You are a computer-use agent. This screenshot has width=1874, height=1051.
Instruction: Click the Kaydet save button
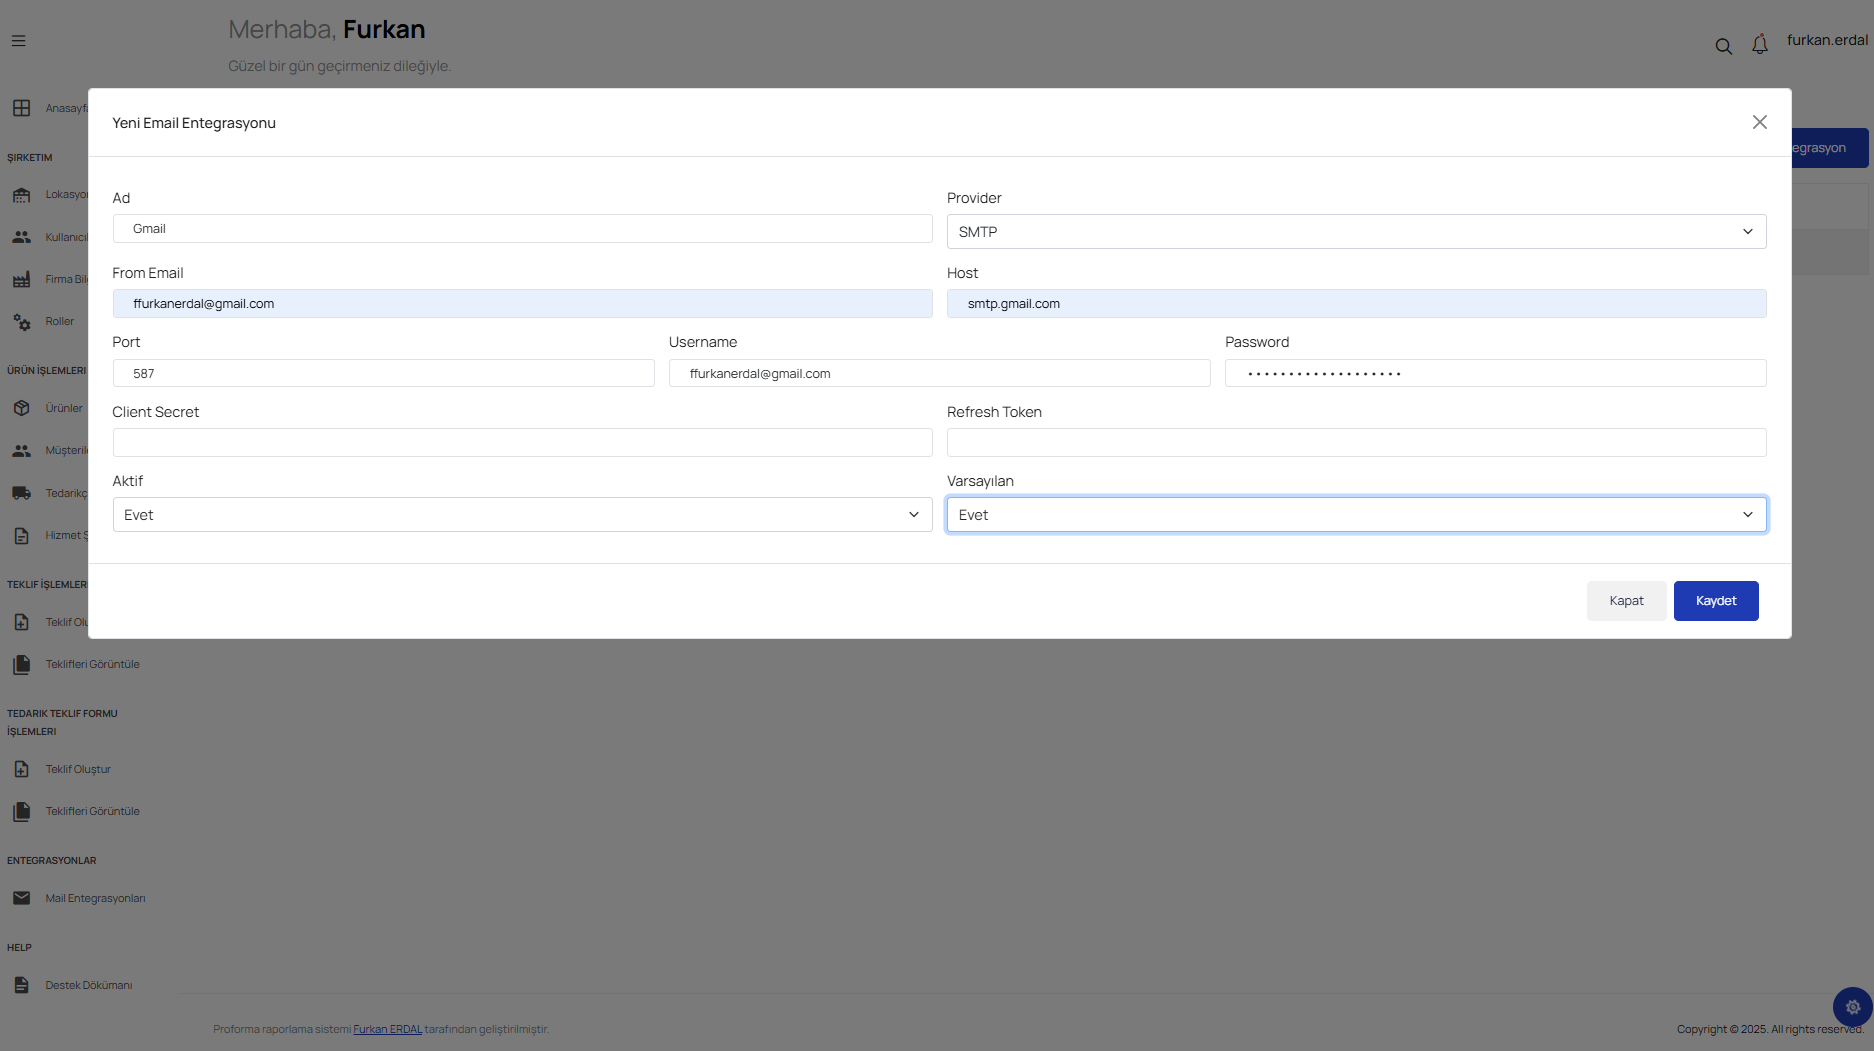[x=1716, y=601]
